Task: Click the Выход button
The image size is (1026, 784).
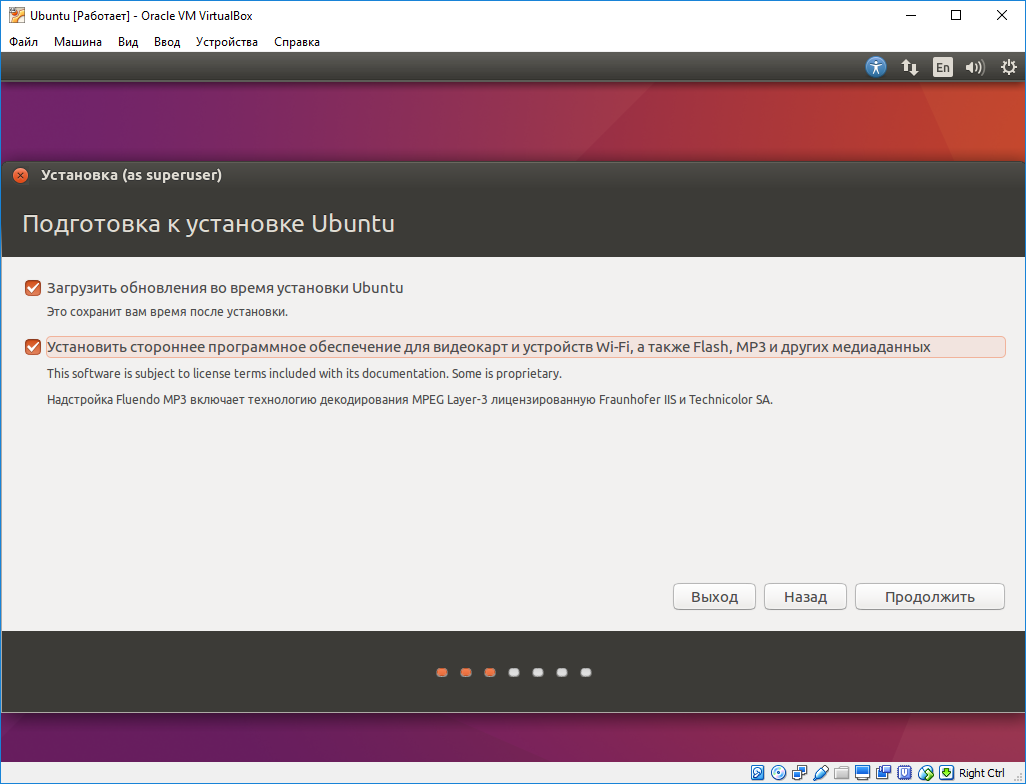Action: coord(714,597)
